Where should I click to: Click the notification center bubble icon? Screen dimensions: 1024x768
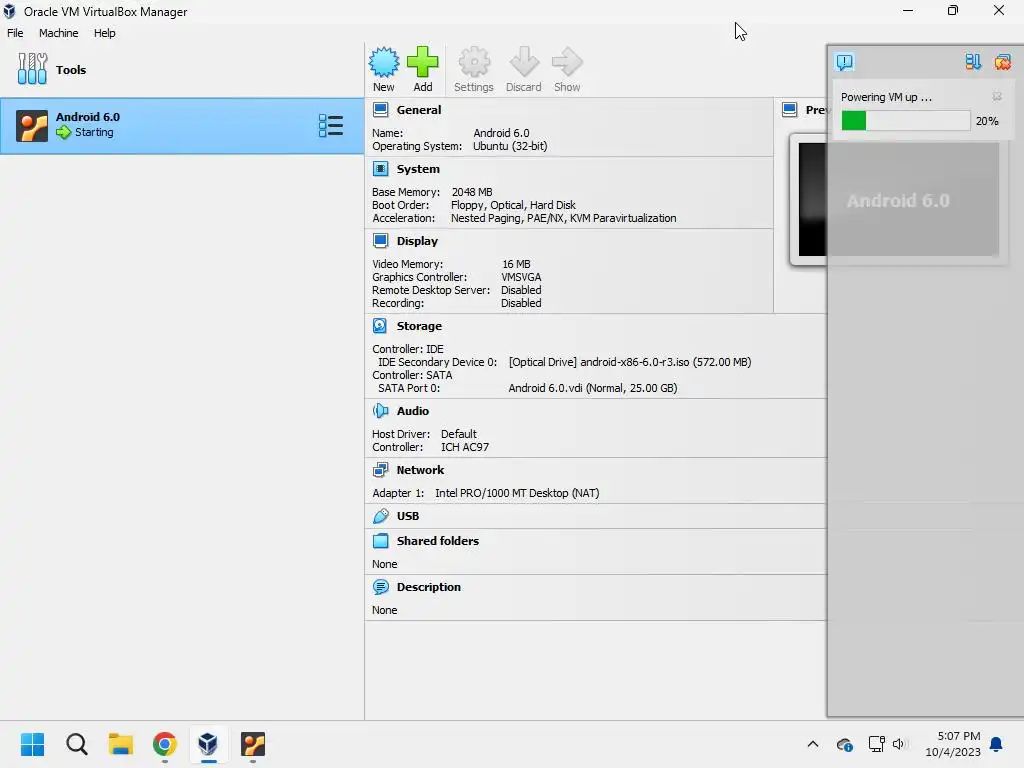click(x=844, y=62)
